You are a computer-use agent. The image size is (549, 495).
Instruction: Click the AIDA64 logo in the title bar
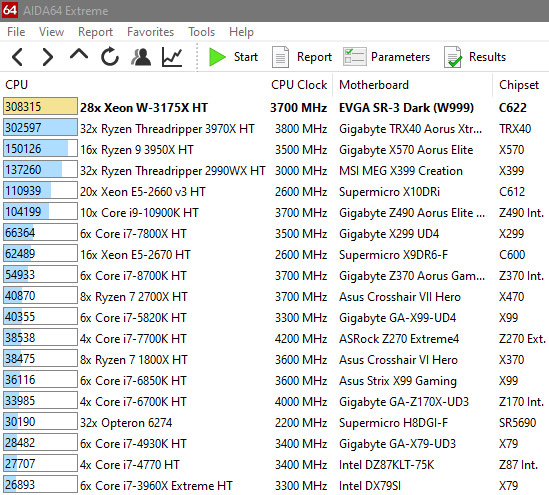pyautogui.click(x=10, y=10)
